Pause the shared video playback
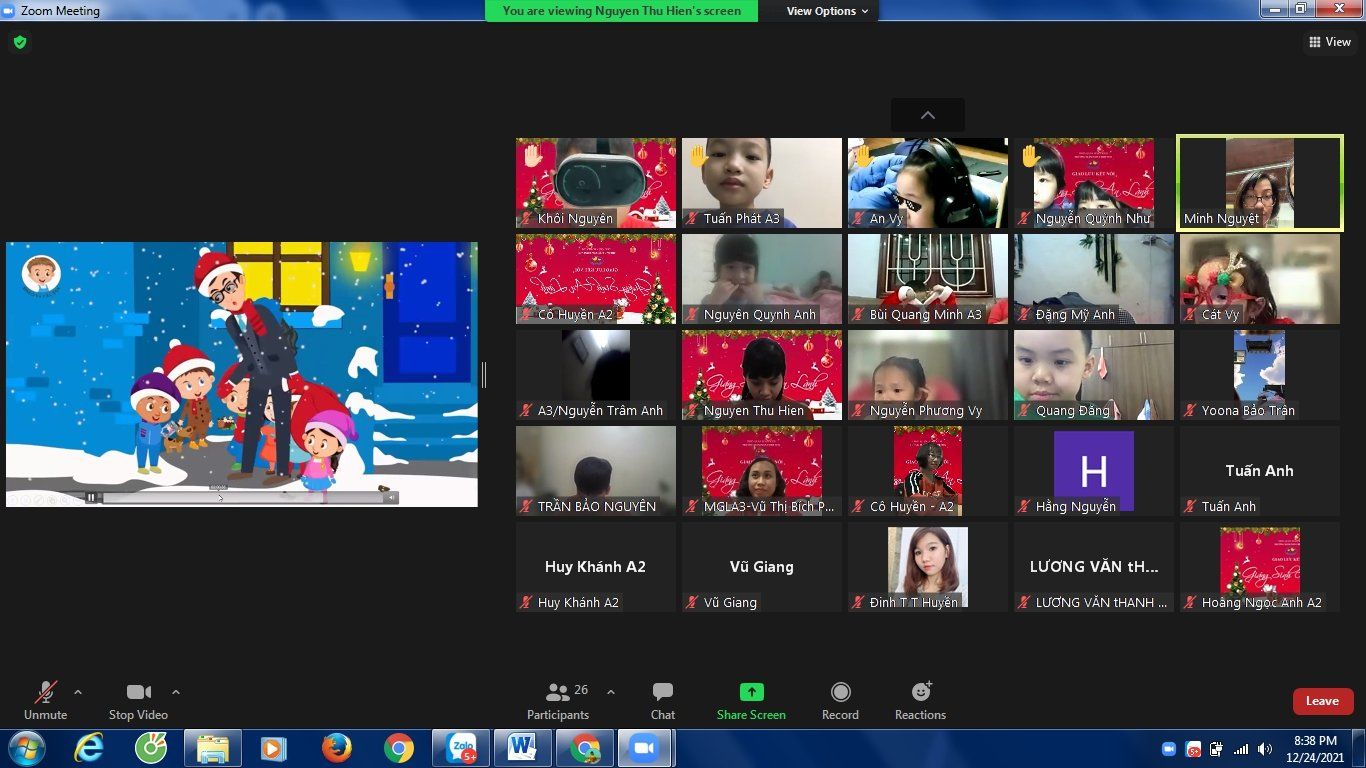 [x=91, y=497]
